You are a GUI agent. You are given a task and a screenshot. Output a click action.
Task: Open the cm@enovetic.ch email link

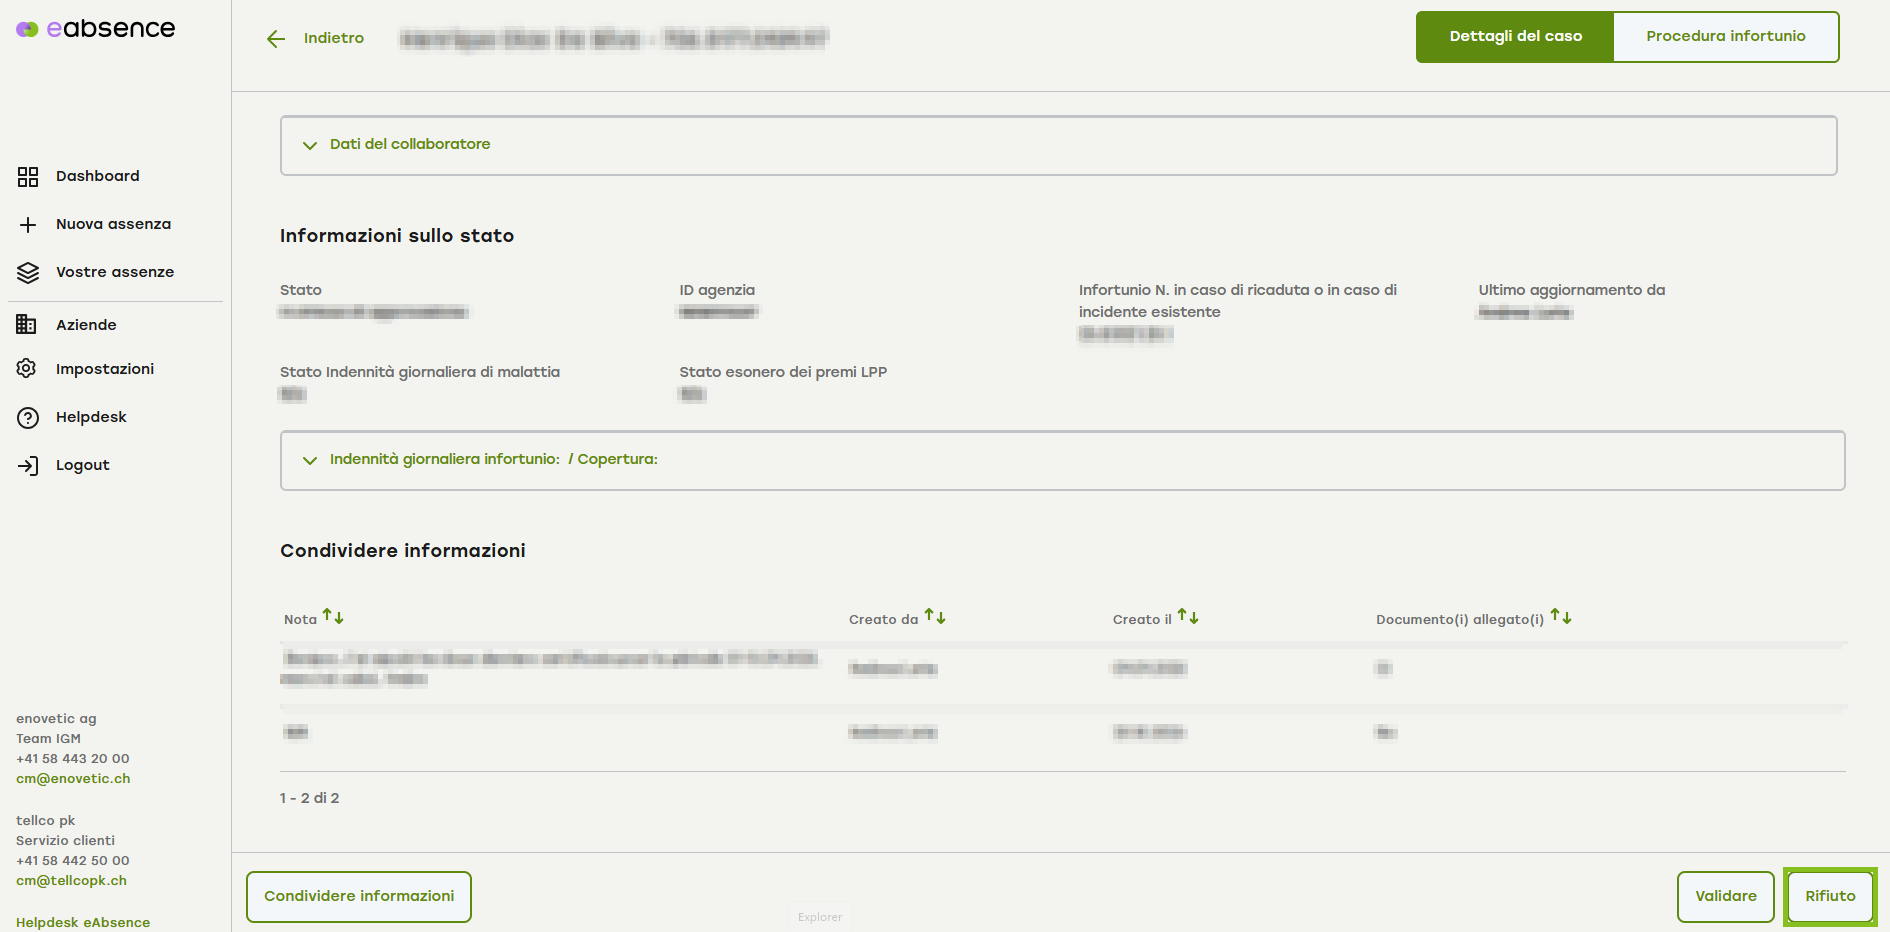click(73, 779)
